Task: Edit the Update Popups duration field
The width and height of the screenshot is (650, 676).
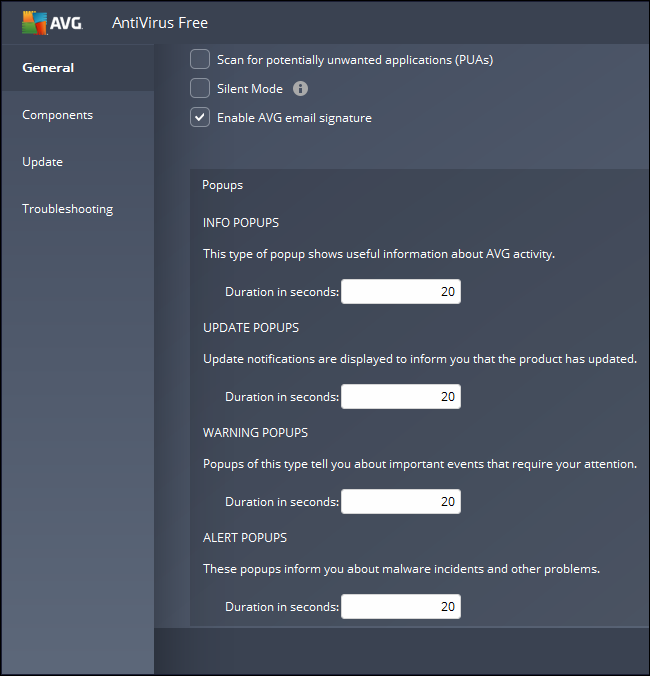Action: 401,397
